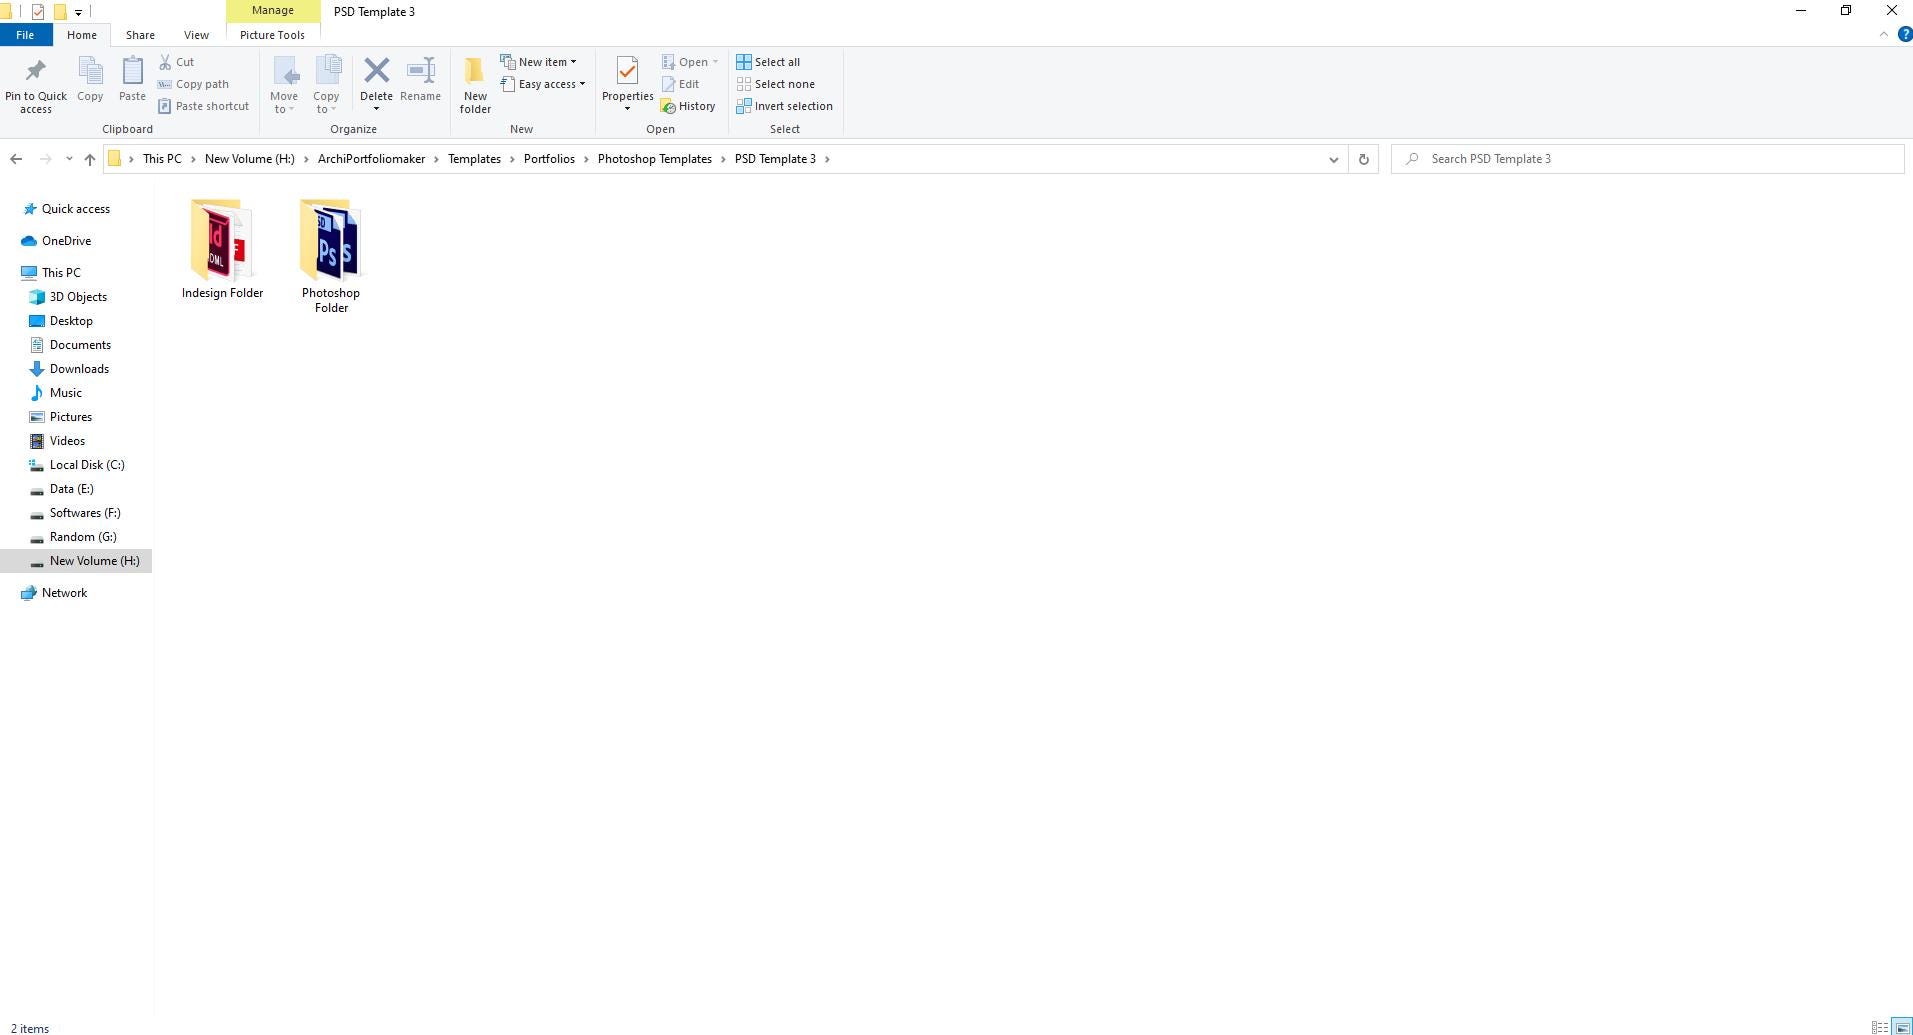Expand the address bar history dropdown
The image size is (1913, 1035).
[x=1333, y=159]
